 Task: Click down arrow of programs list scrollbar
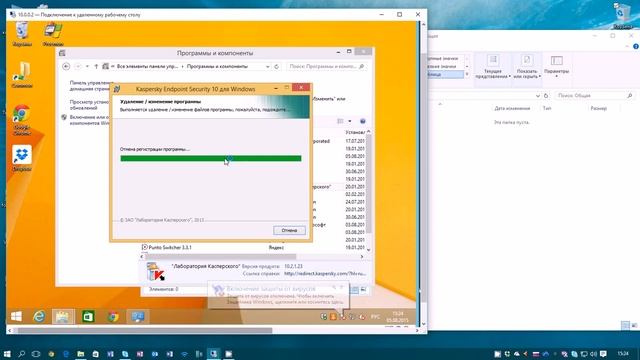369,250
